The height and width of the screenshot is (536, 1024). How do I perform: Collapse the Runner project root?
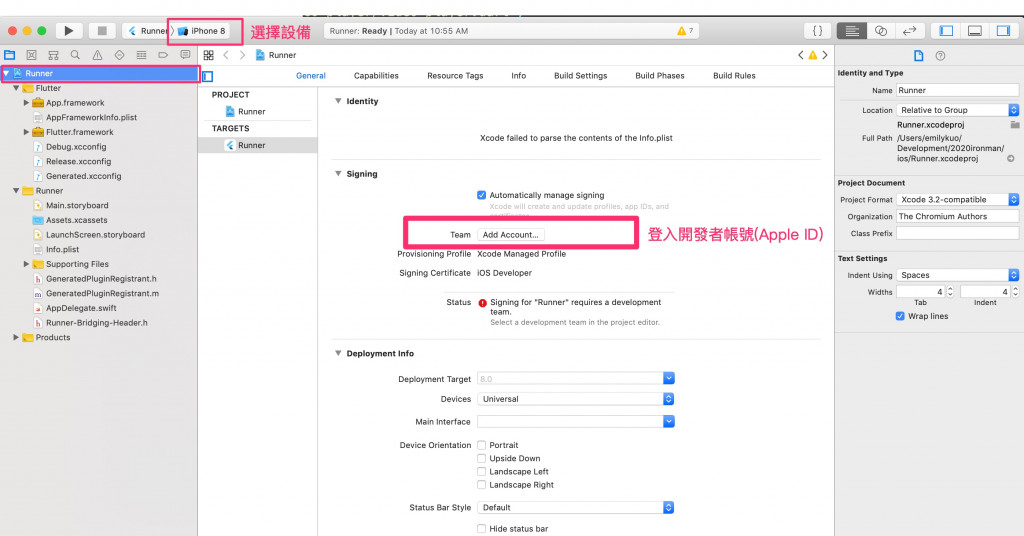[x=7, y=73]
